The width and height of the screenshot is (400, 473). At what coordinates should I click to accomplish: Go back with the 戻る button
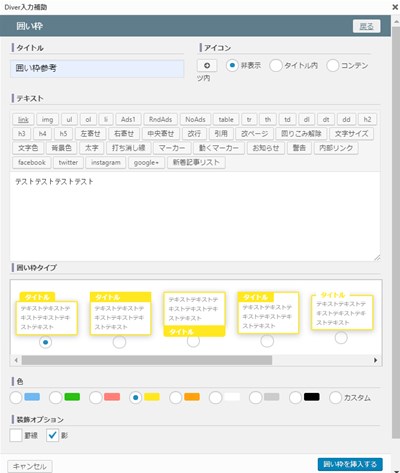point(367,26)
